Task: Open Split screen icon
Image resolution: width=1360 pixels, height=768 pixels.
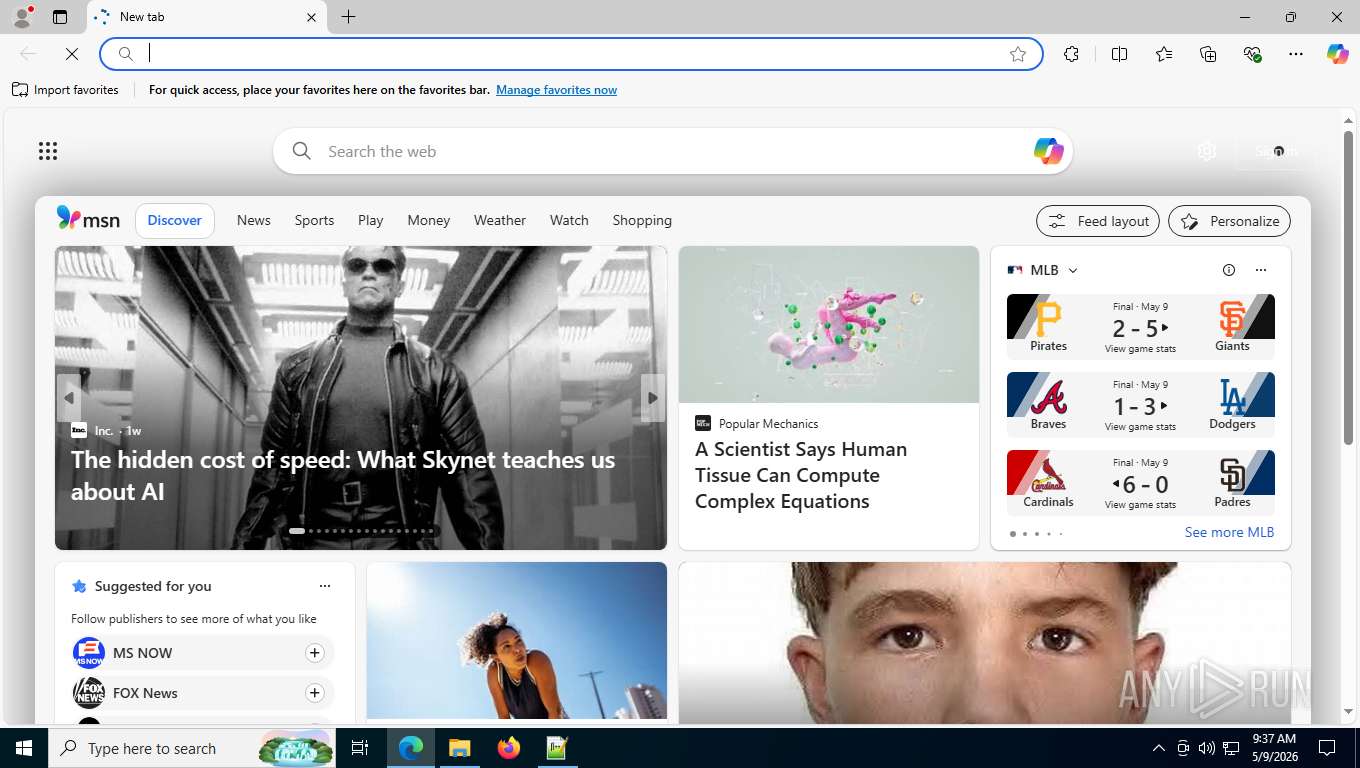Action: pos(1120,54)
